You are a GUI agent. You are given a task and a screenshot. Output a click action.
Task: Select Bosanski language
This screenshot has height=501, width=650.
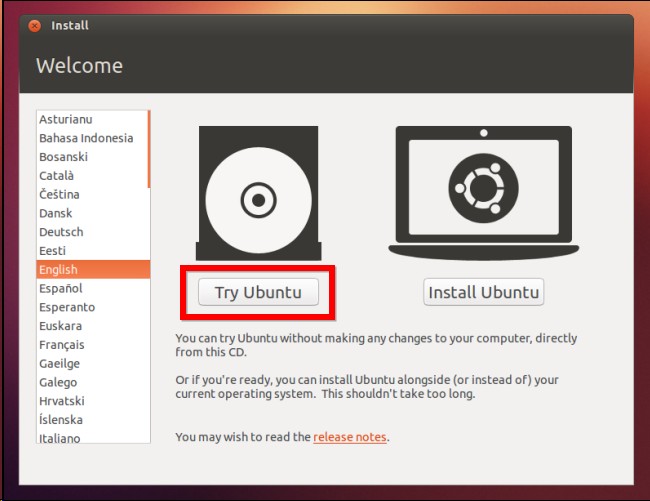(92, 157)
